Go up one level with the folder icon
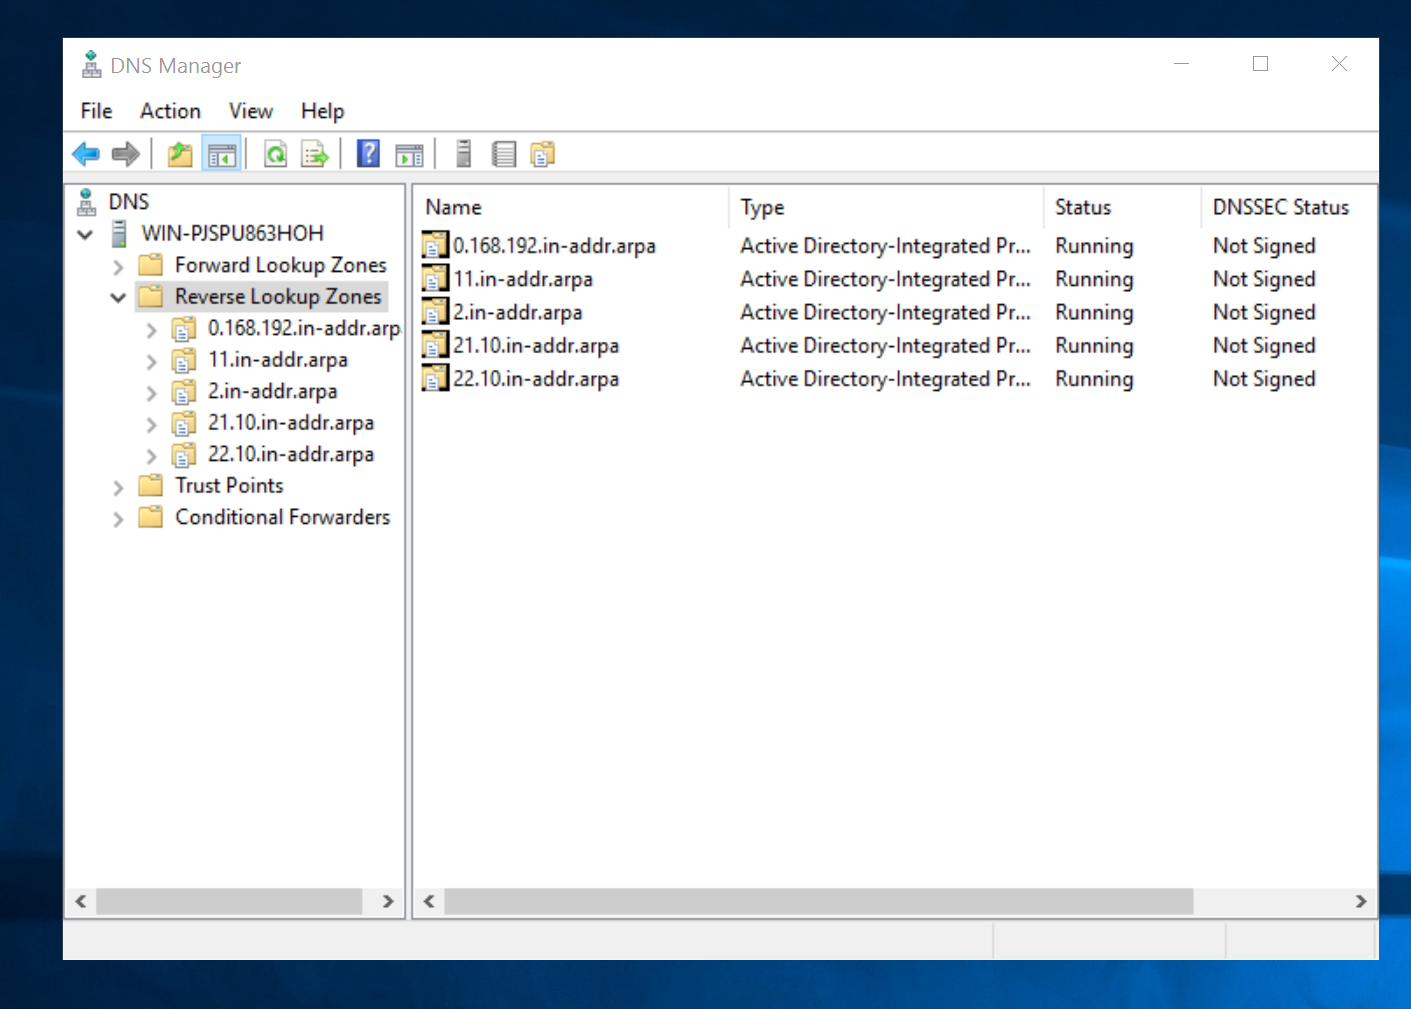This screenshot has height=1009, width=1411. coord(180,154)
